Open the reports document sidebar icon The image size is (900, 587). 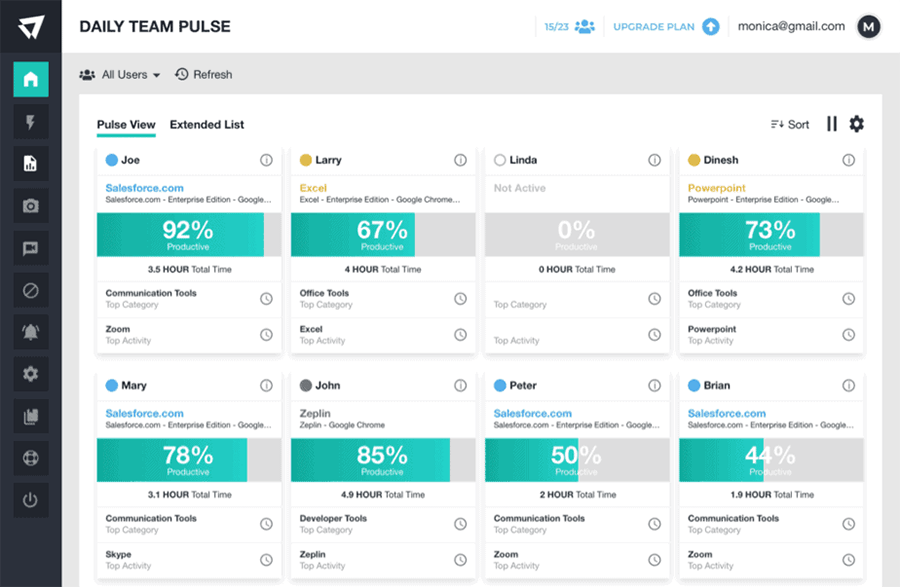30,164
